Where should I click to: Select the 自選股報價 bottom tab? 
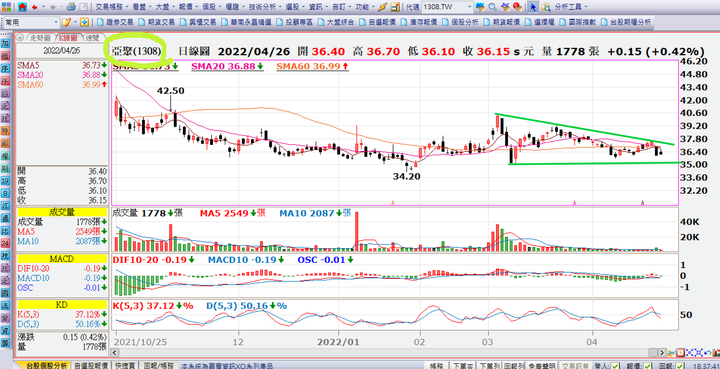pyautogui.click(x=91, y=365)
